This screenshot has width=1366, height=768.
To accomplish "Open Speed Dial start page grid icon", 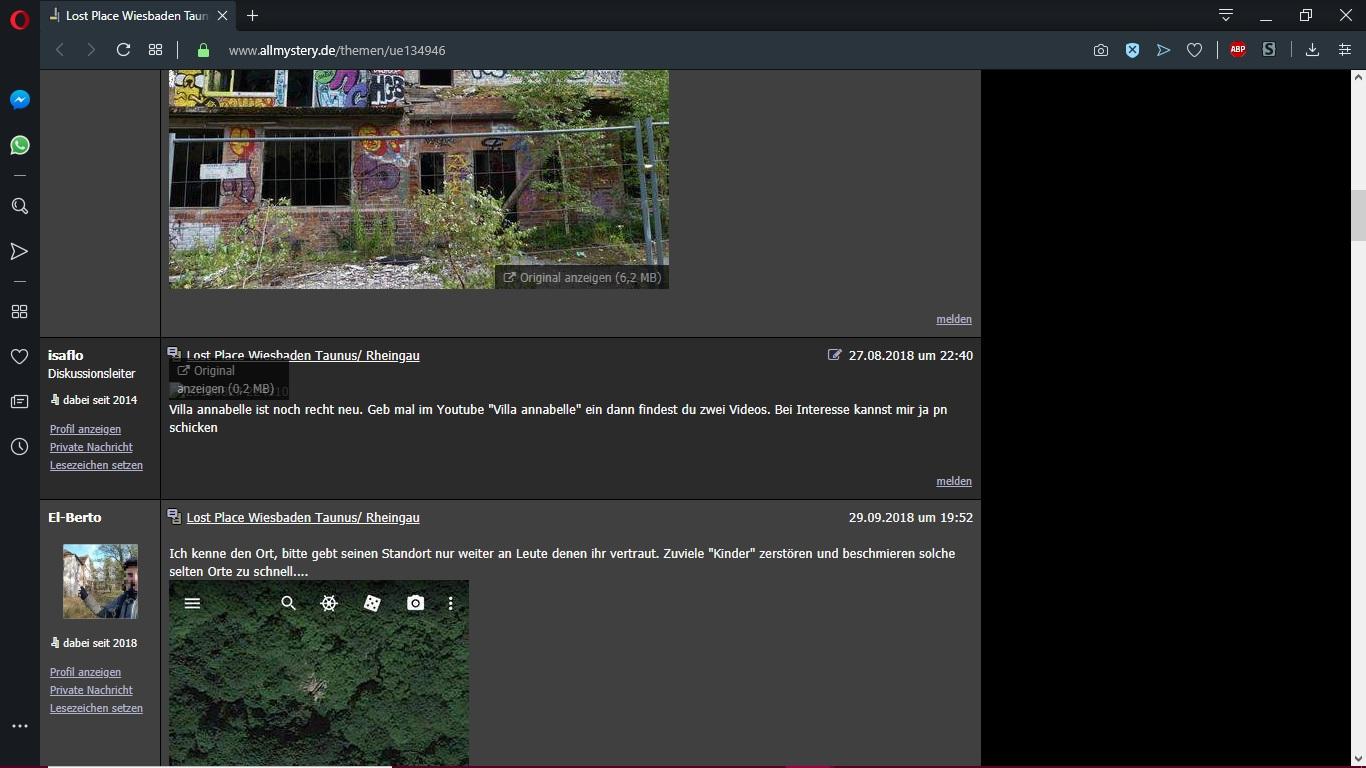I will pyautogui.click(x=155, y=50).
